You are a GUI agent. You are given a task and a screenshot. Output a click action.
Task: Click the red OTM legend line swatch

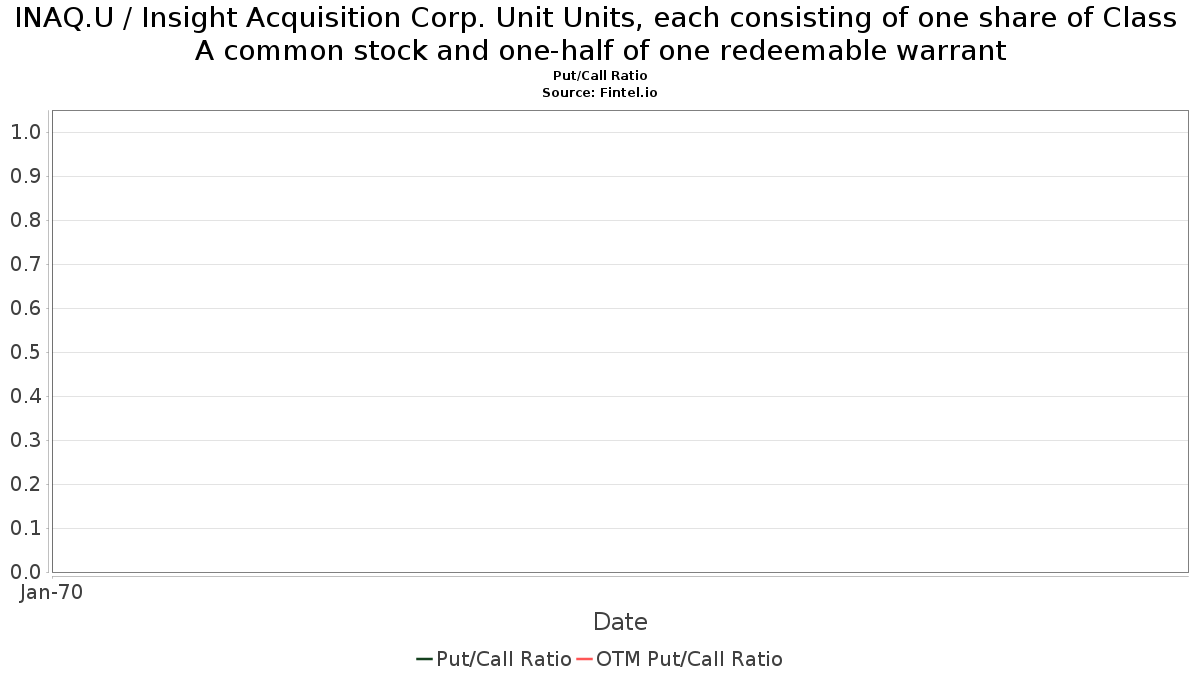point(584,659)
